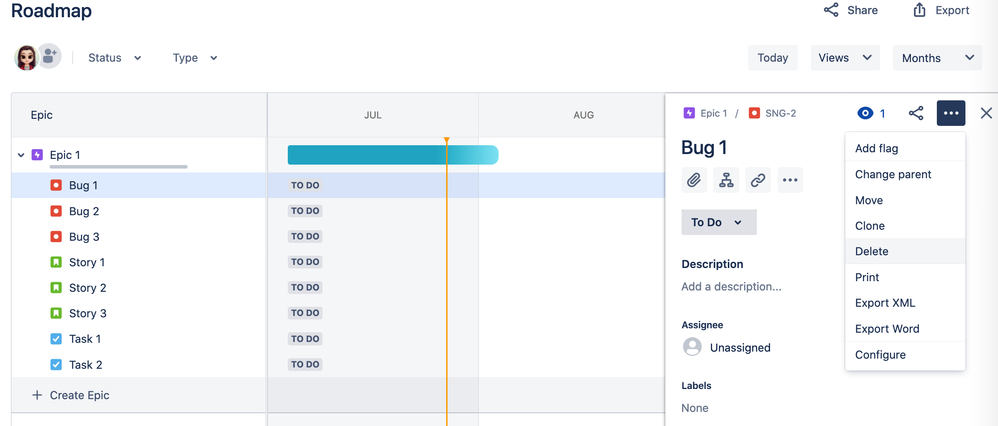The height and width of the screenshot is (426, 998).
Task: Open the more actions ellipsis under the Bug 1 title
Action: (x=790, y=180)
